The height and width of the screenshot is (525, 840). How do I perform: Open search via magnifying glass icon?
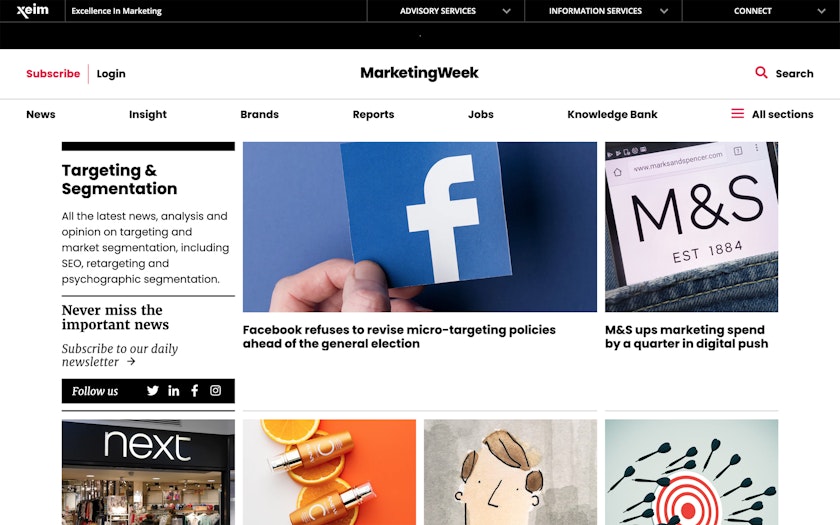coord(761,72)
